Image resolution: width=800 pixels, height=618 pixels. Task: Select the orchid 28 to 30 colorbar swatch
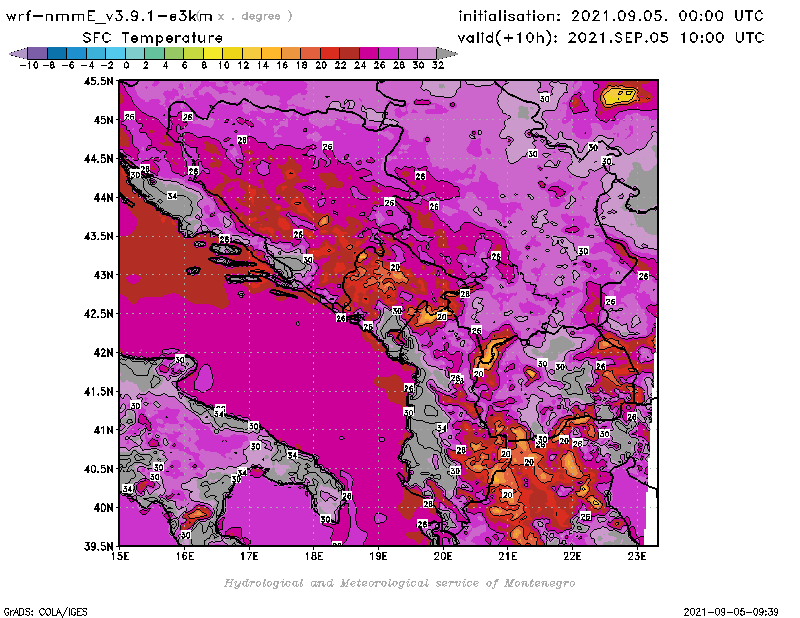pyautogui.click(x=408, y=53)
